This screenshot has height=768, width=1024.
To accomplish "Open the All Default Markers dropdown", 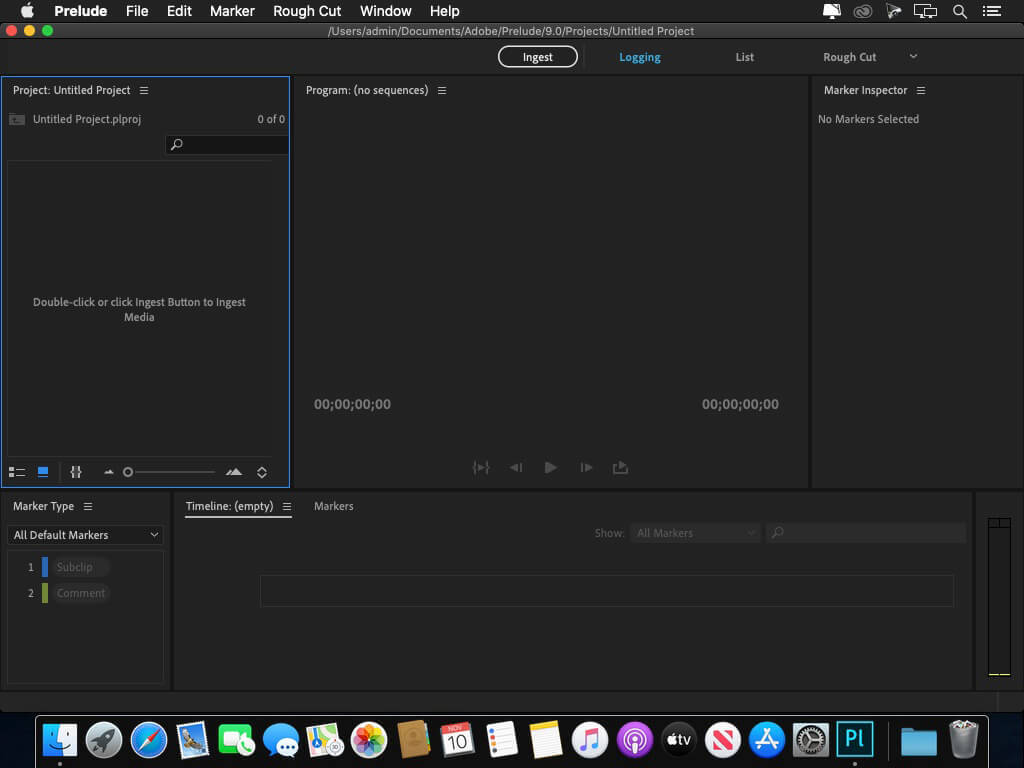I will 85,535.
